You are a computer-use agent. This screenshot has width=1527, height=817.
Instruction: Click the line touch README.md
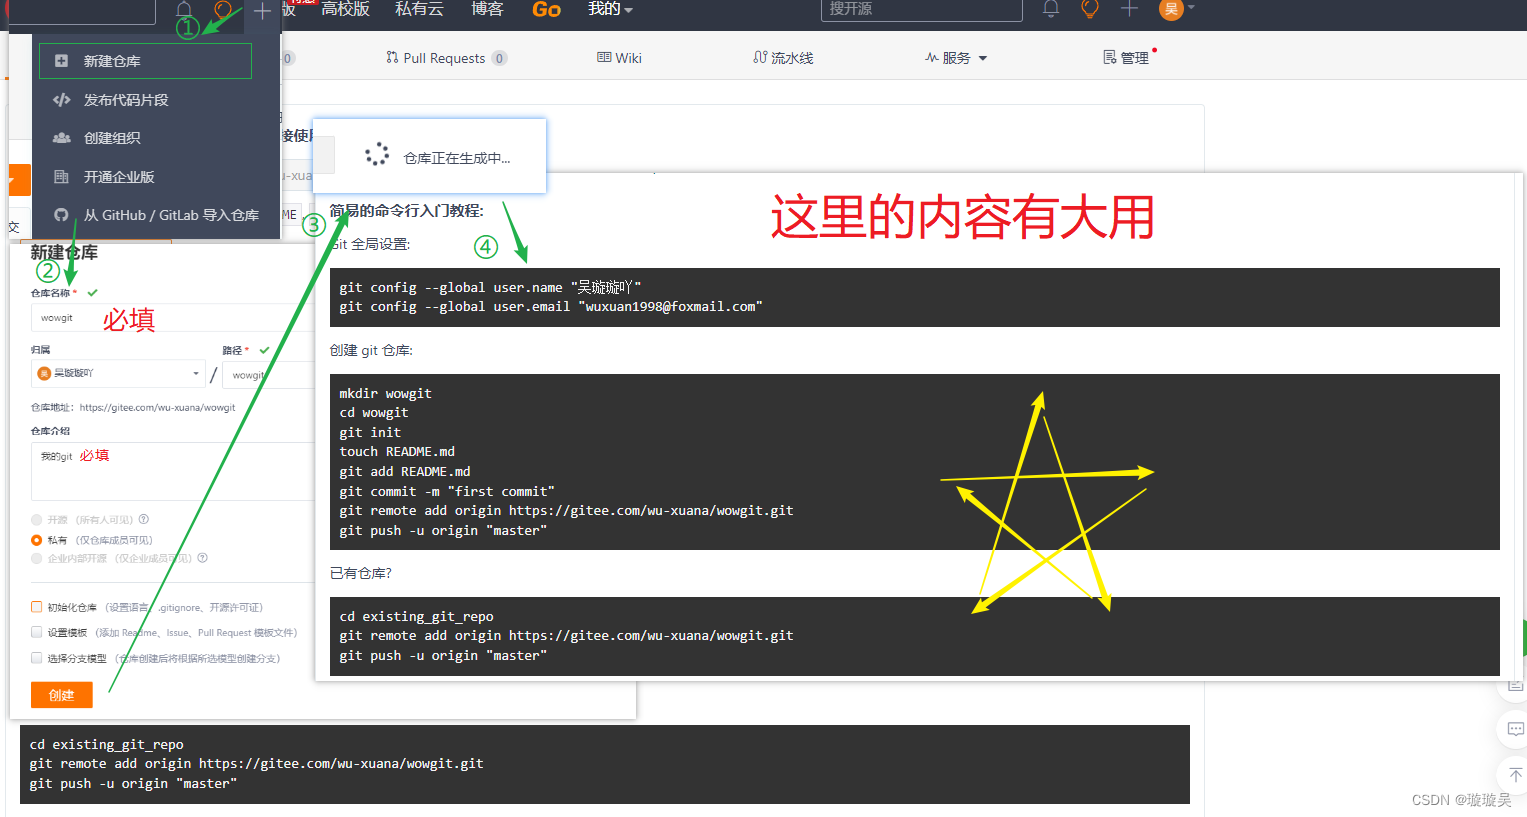click(397, 452)
